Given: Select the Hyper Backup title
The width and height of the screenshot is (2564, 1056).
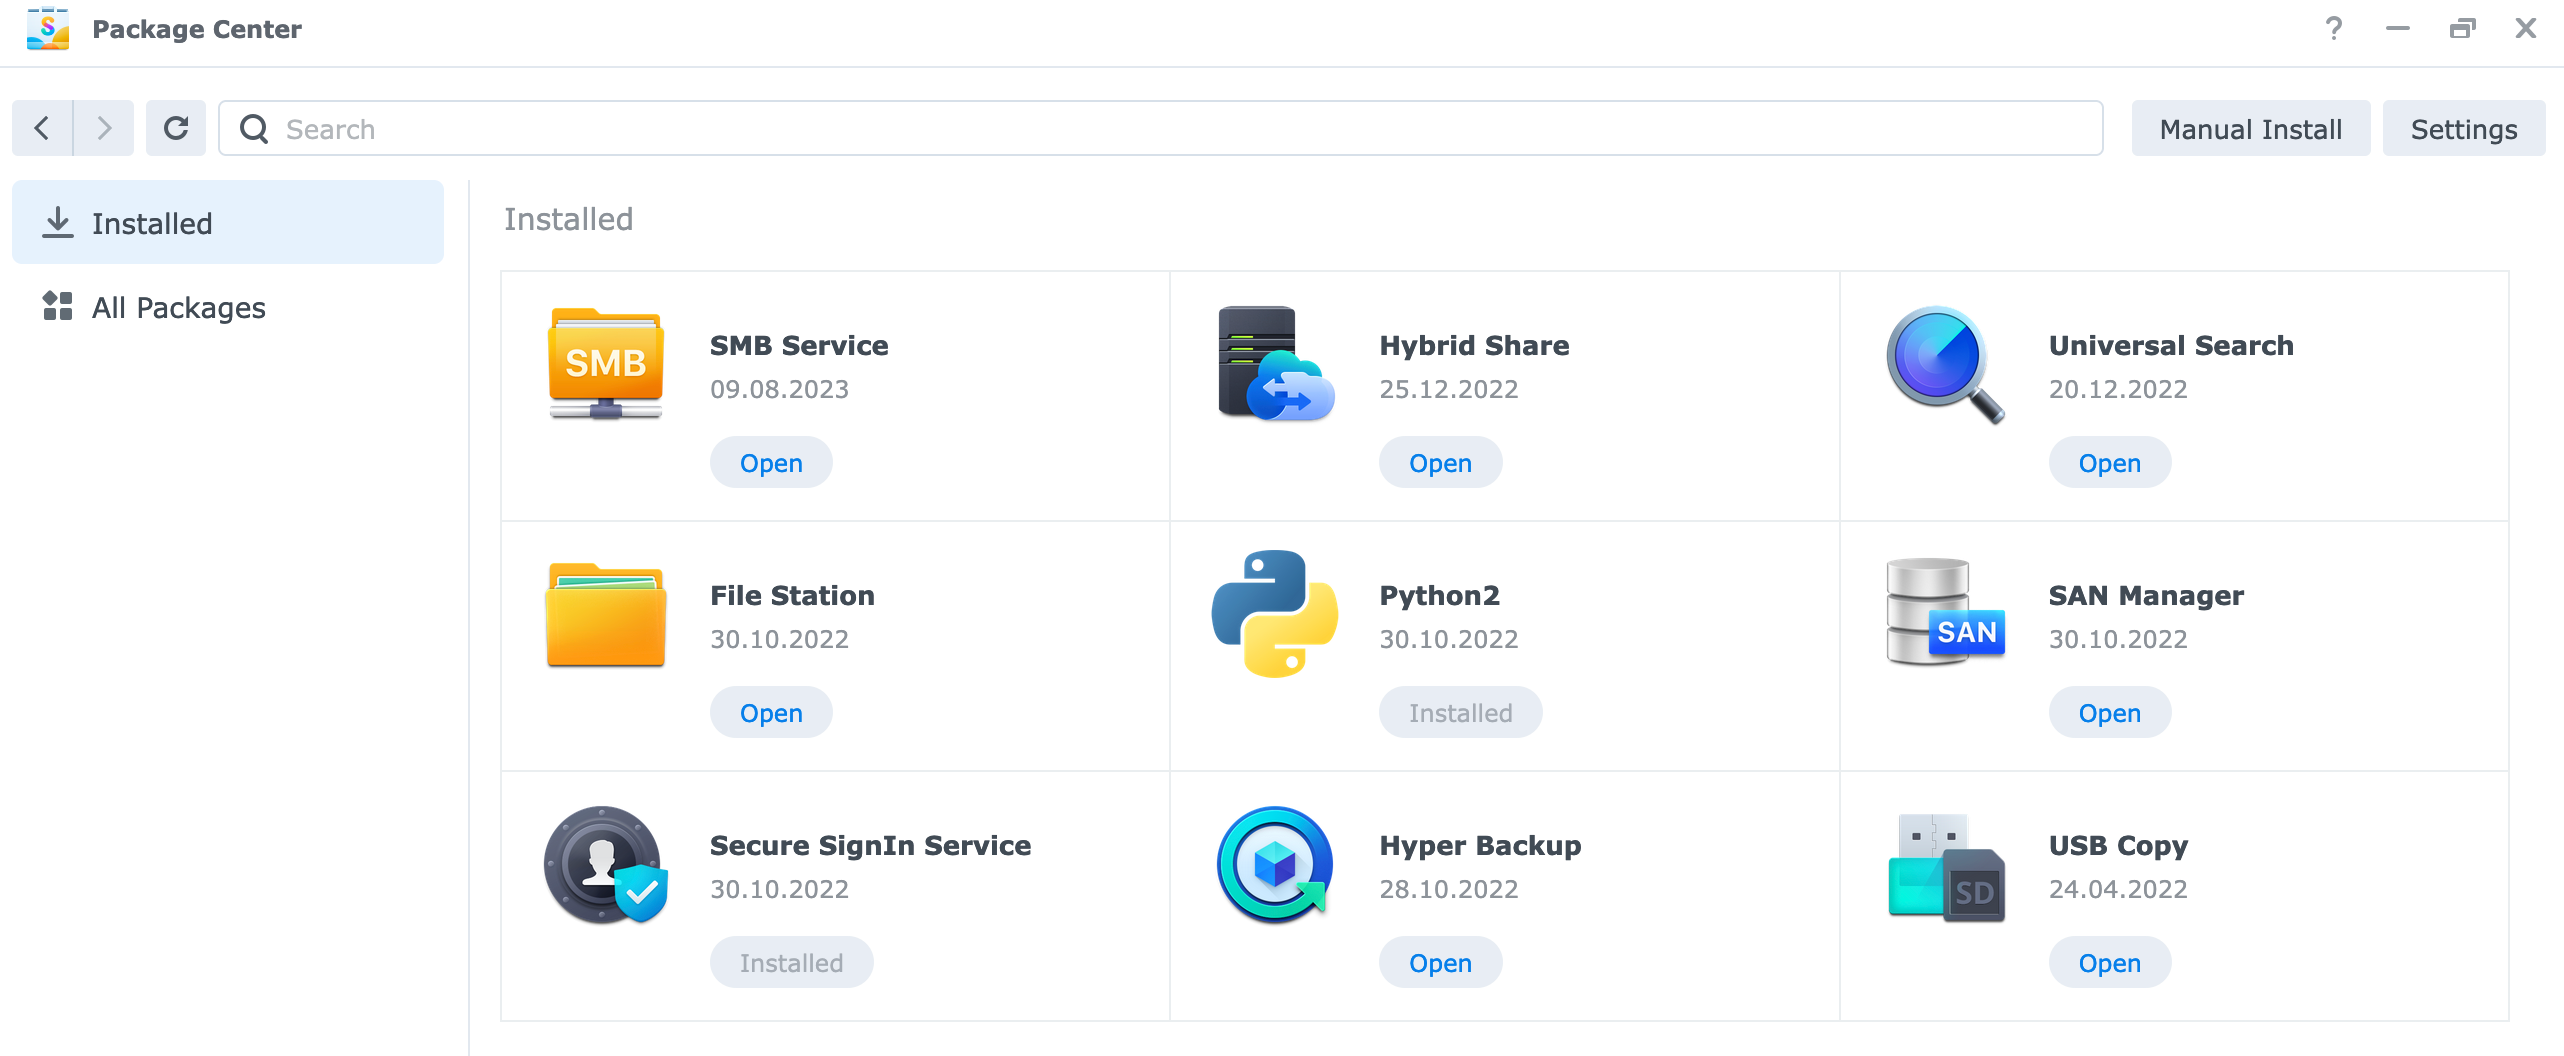Looking at the screenshot, I should [x=1480, y=845].
